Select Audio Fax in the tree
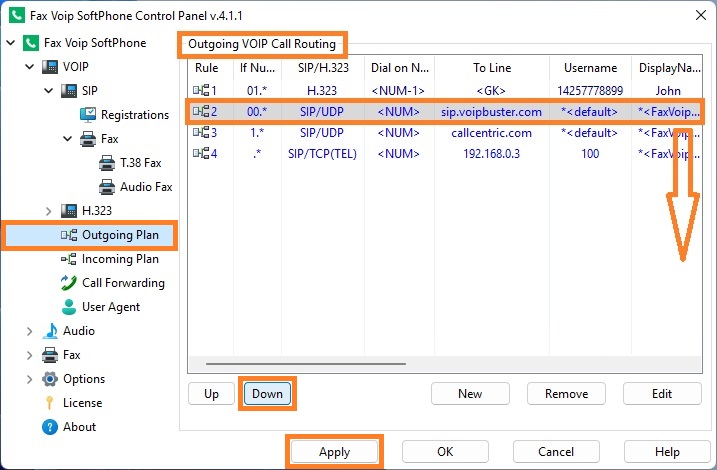This screenshot has height=470, width=717. pos(146,187)
